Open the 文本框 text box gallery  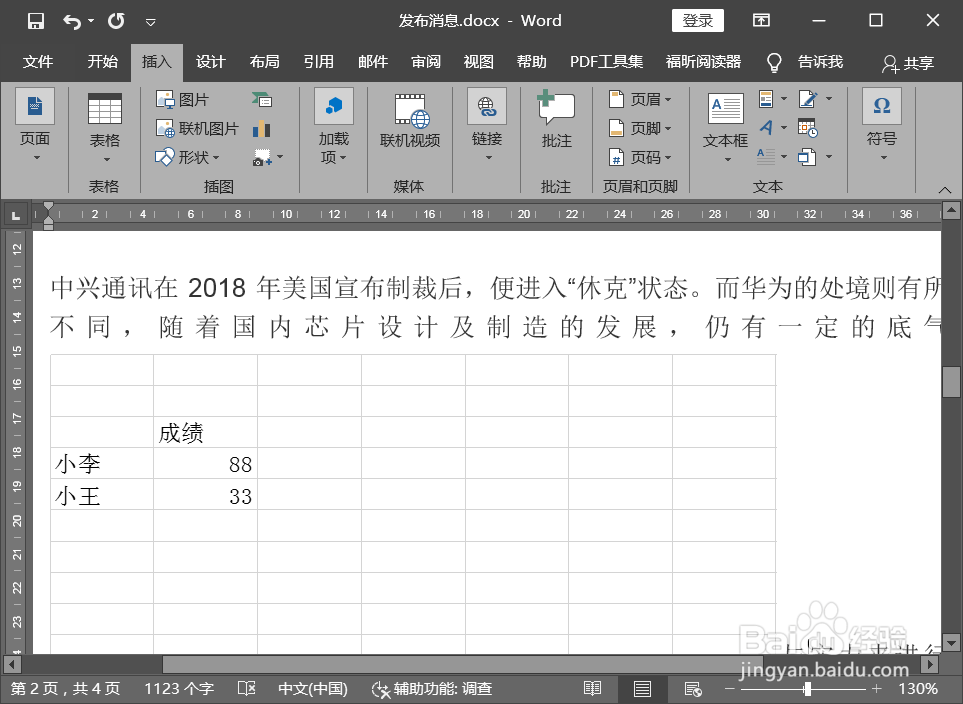(725, 127)
